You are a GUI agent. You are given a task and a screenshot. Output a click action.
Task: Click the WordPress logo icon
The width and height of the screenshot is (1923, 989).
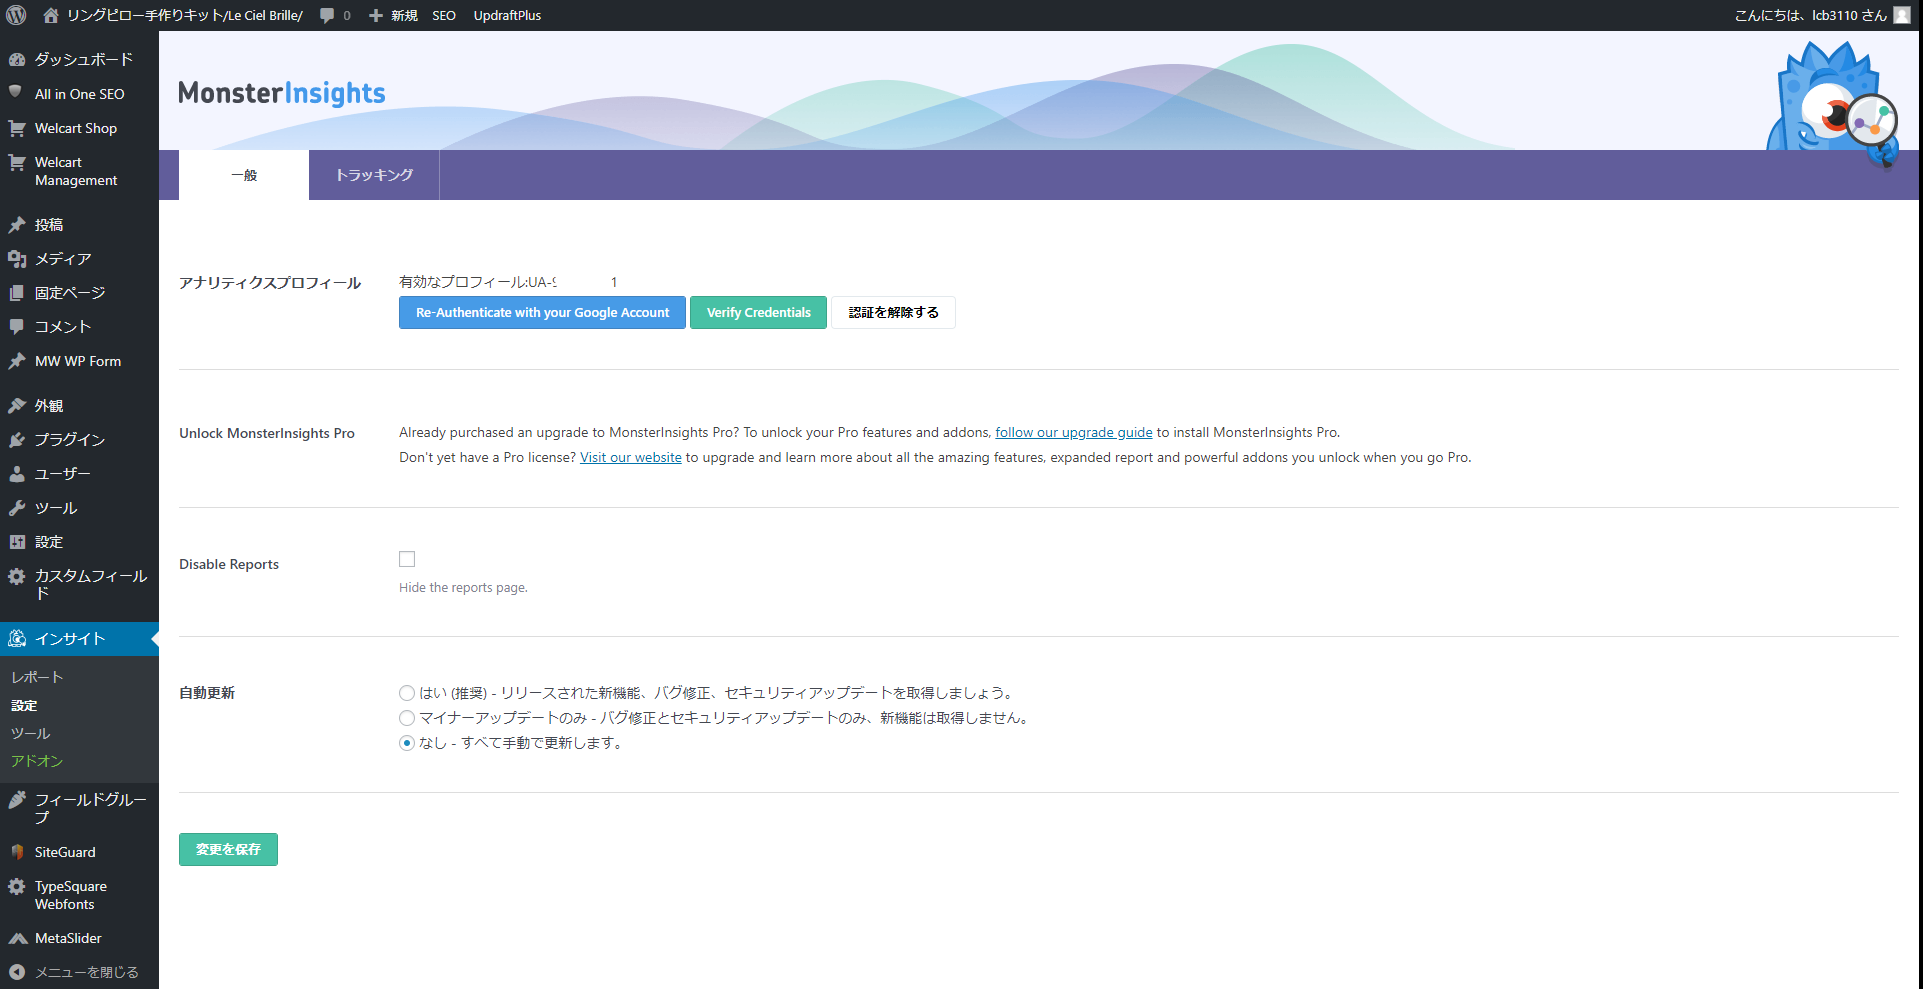16,15
